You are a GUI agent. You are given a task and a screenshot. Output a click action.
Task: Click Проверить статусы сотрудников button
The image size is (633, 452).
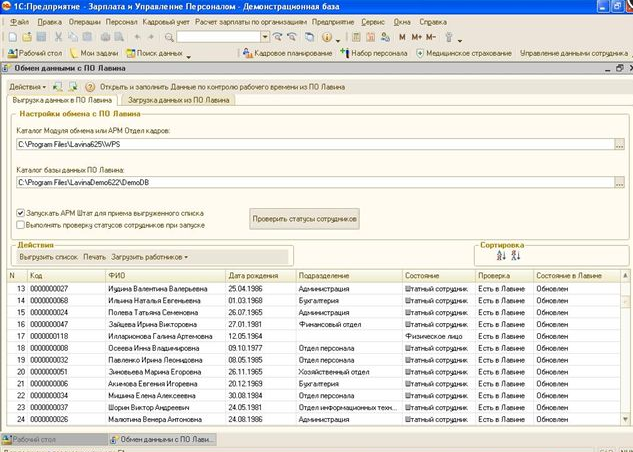point(304,218)
